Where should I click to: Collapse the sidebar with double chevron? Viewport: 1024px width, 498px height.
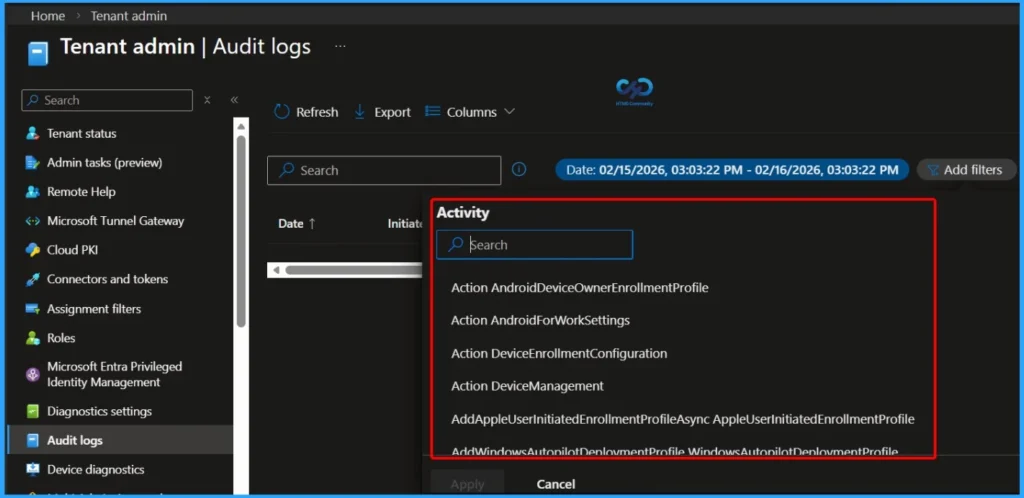(x=234, y=100)
